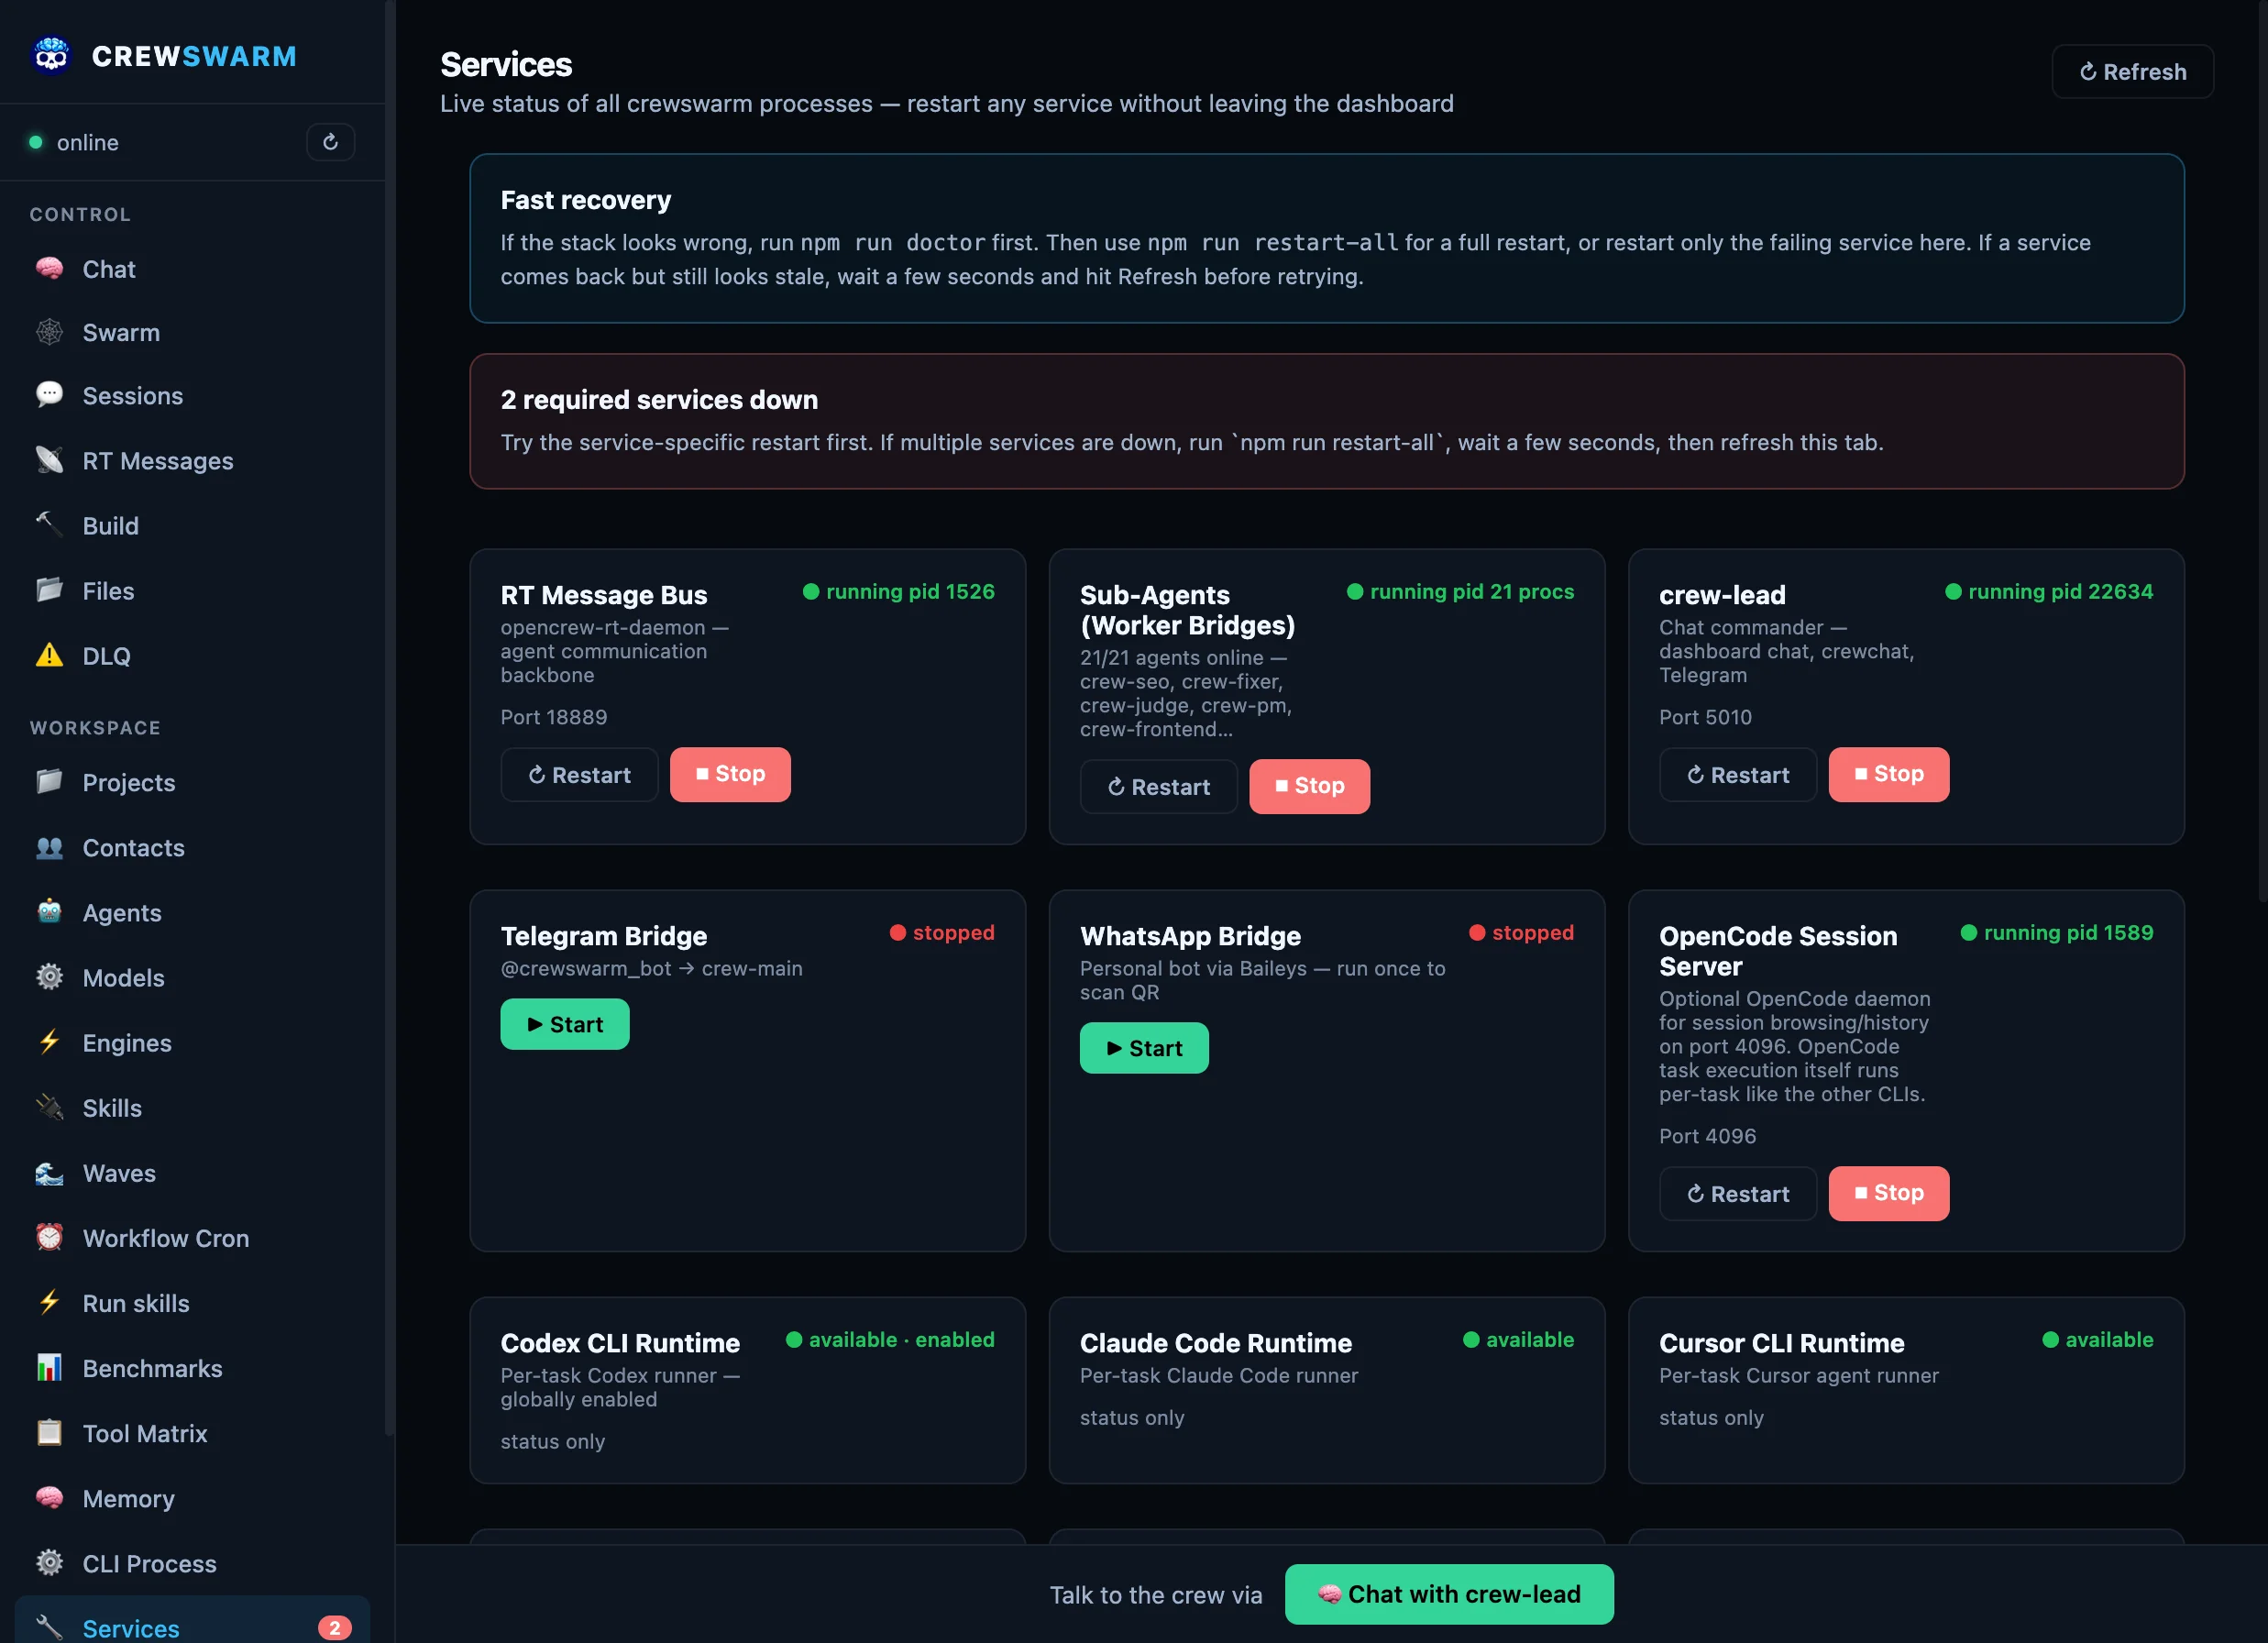Click the Workflow Cron alarm clock icon
This screenshot has width=2268, height=1643.
49,1237
